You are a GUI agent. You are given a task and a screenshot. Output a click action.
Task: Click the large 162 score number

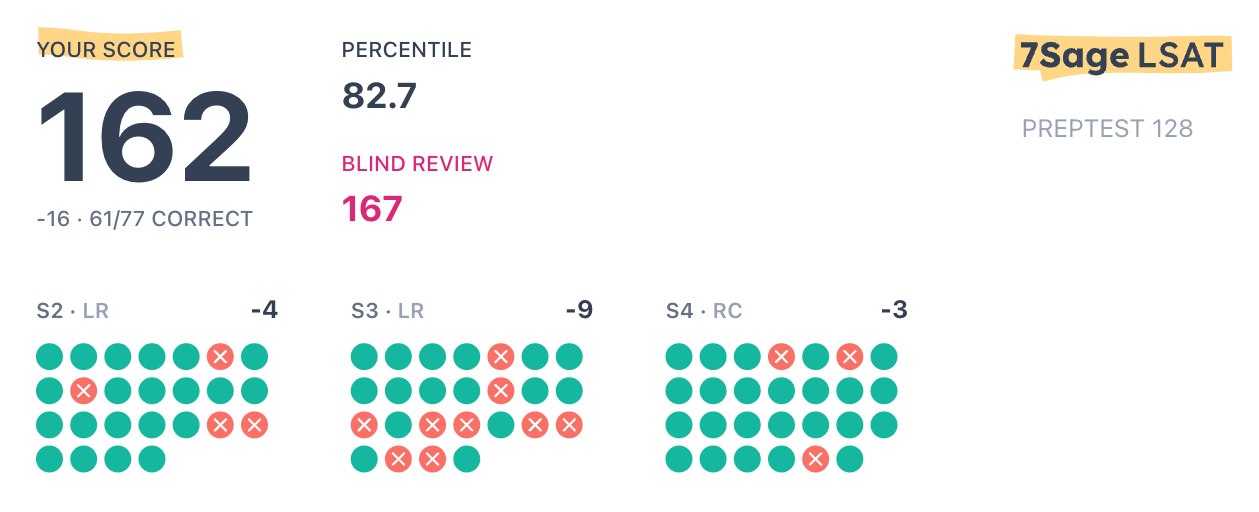click(x=145, y=136)
